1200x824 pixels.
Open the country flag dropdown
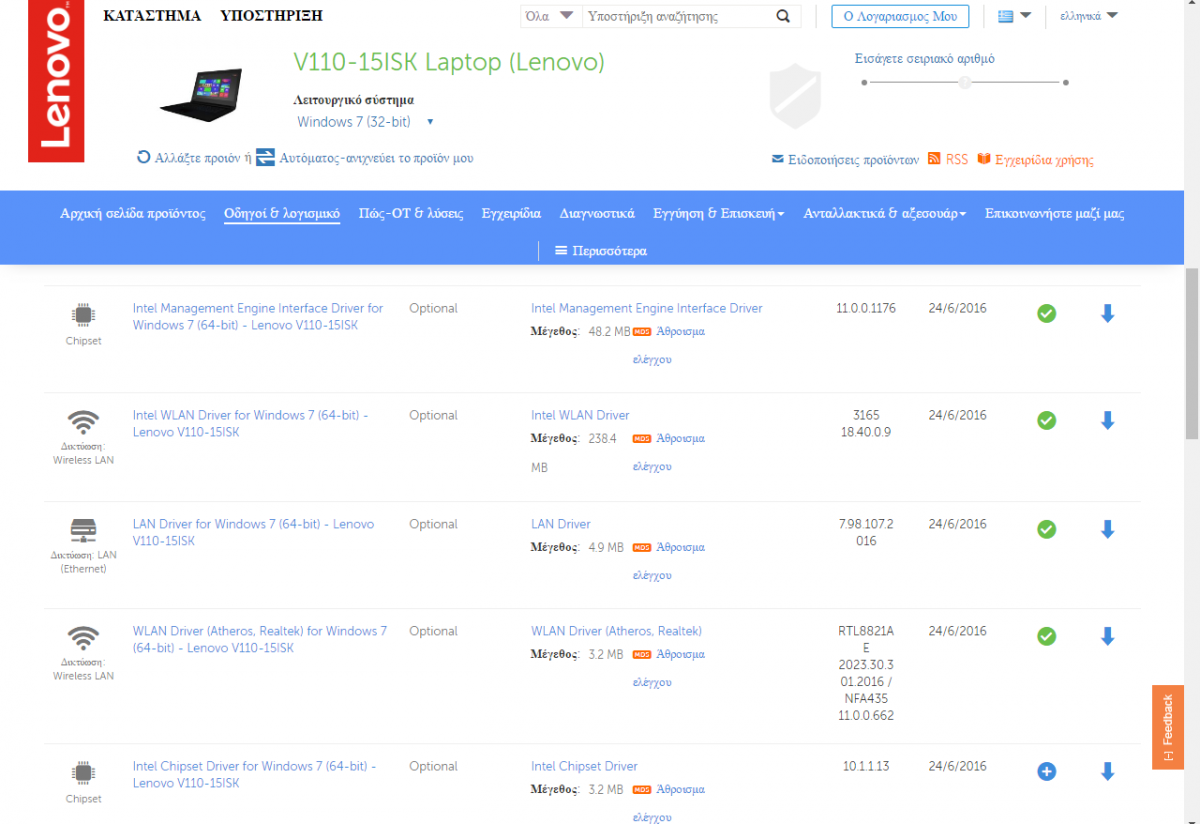tap(1014, 16)
